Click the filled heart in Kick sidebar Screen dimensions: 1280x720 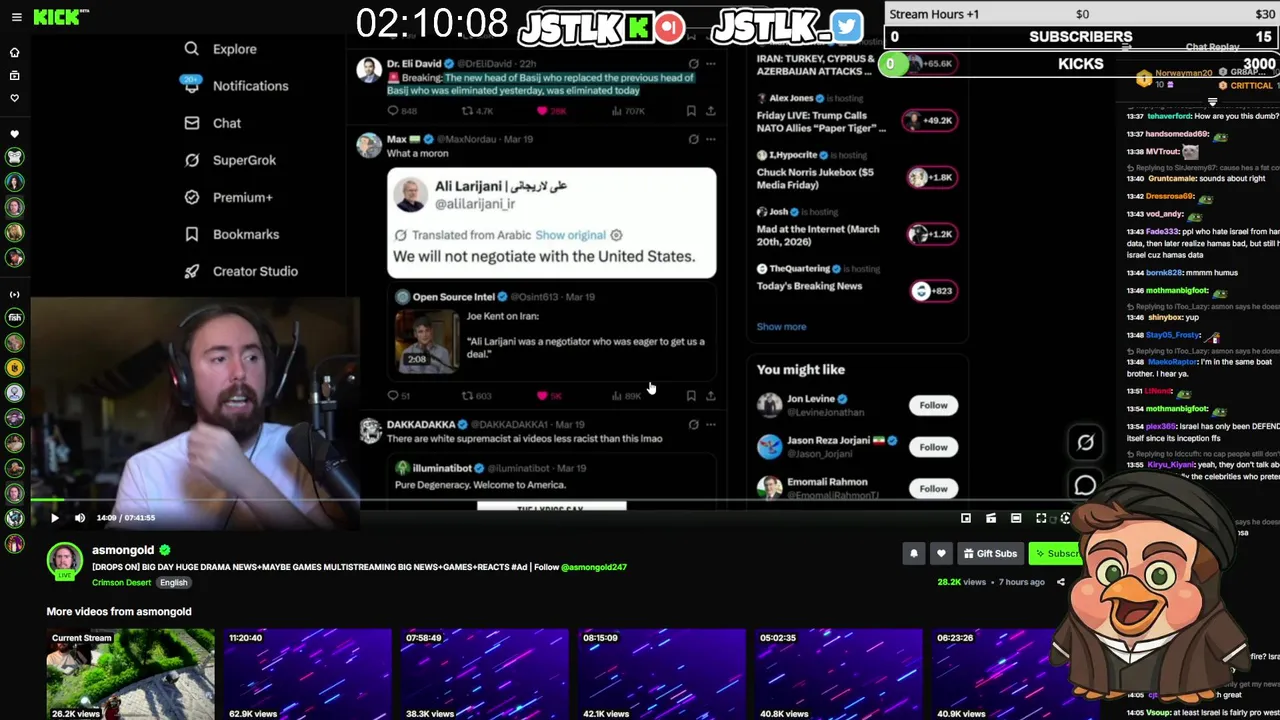coord(14,134)
